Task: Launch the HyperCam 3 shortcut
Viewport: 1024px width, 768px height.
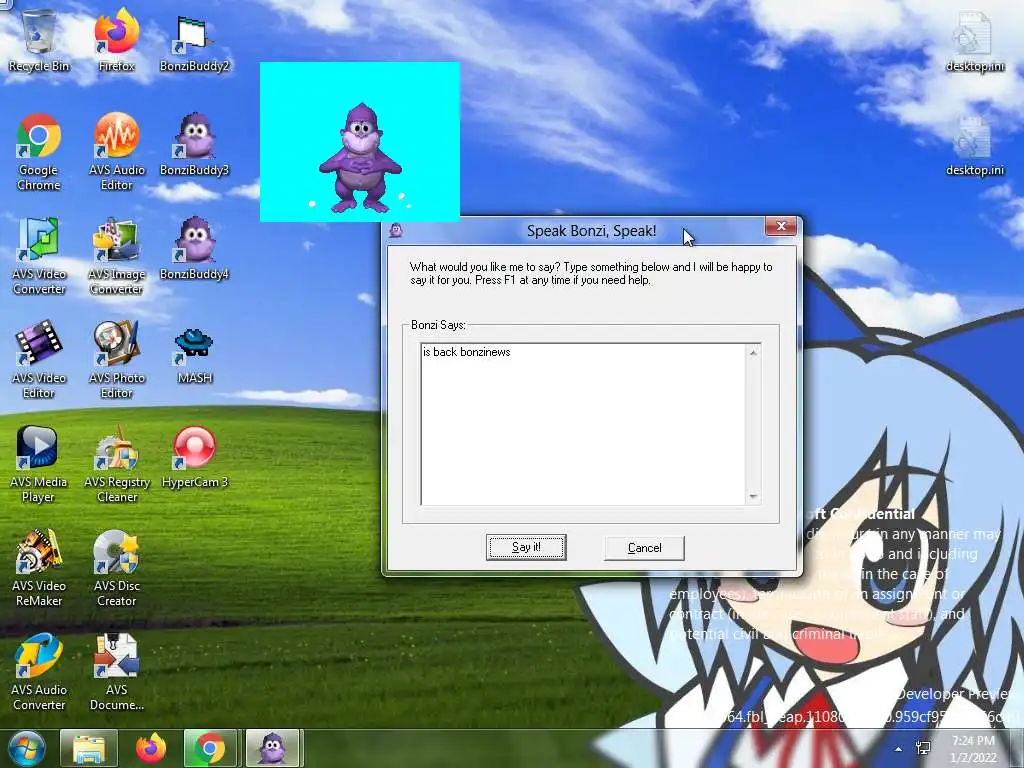Action: point(195,456)
